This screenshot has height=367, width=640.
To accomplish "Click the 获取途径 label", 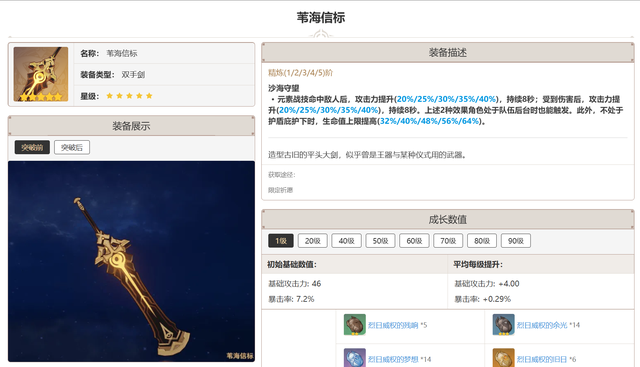I will (x=282, y=175).
